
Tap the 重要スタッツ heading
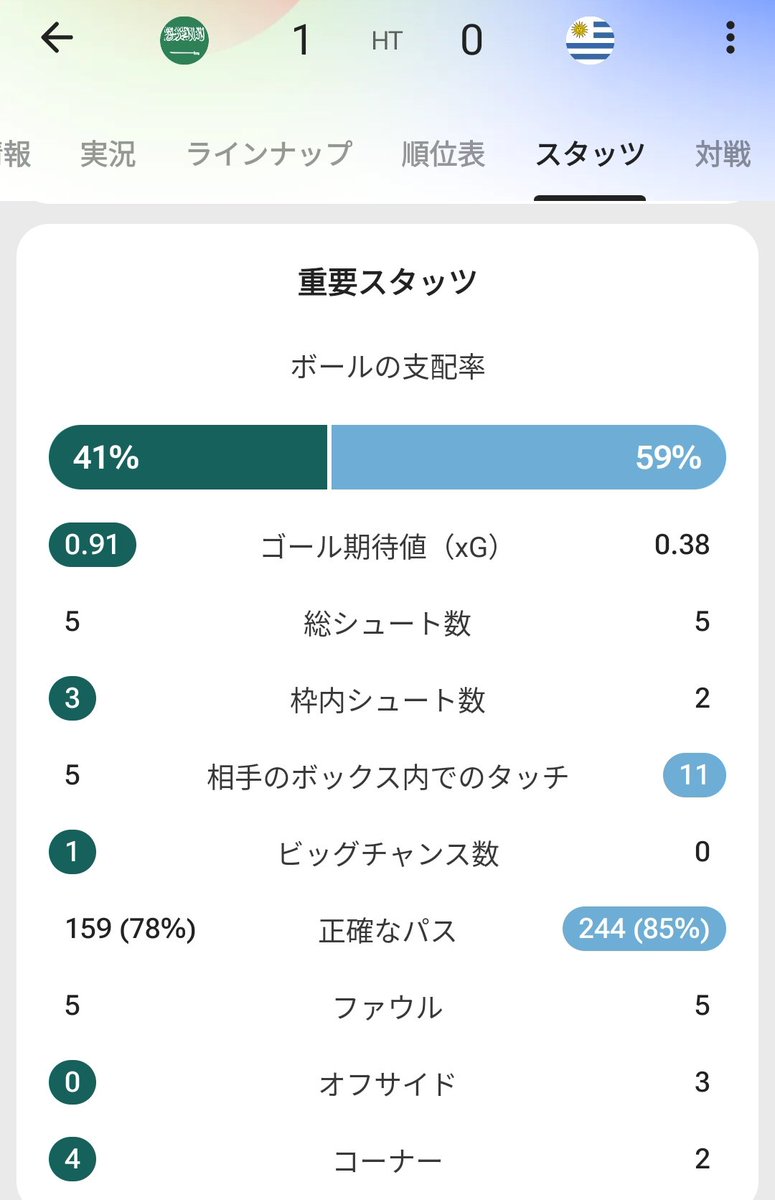(x=387, y=283)
